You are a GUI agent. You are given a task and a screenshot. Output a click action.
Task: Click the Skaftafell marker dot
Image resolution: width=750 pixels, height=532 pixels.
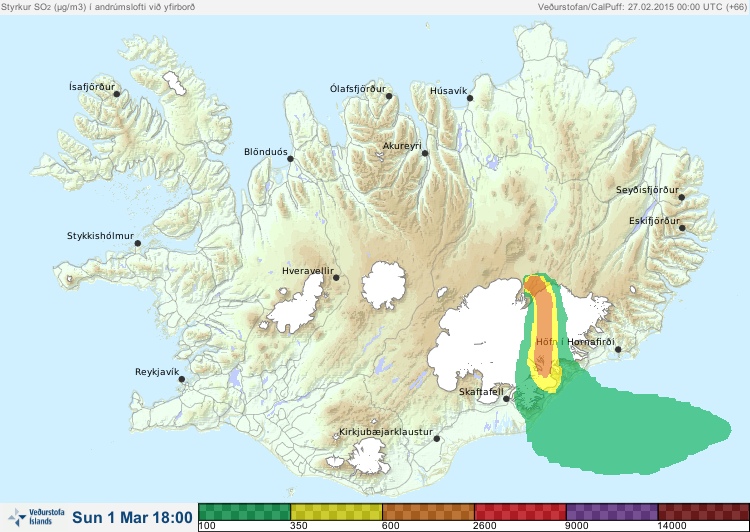pos(507,399)
